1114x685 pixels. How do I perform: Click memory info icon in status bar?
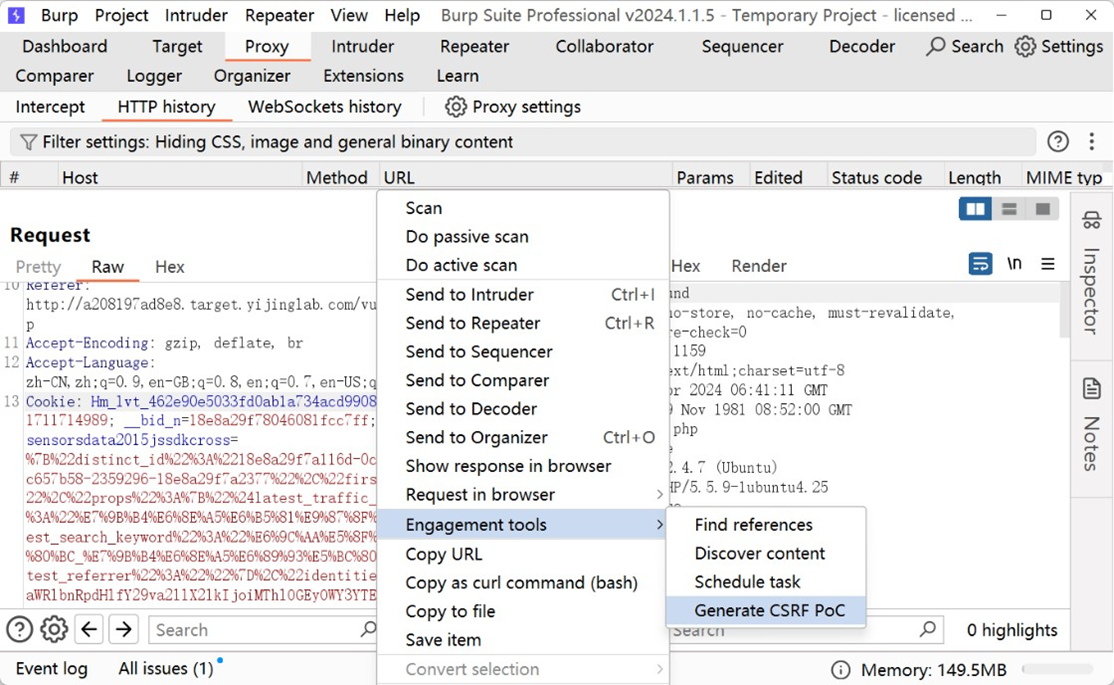click(840, 670)
